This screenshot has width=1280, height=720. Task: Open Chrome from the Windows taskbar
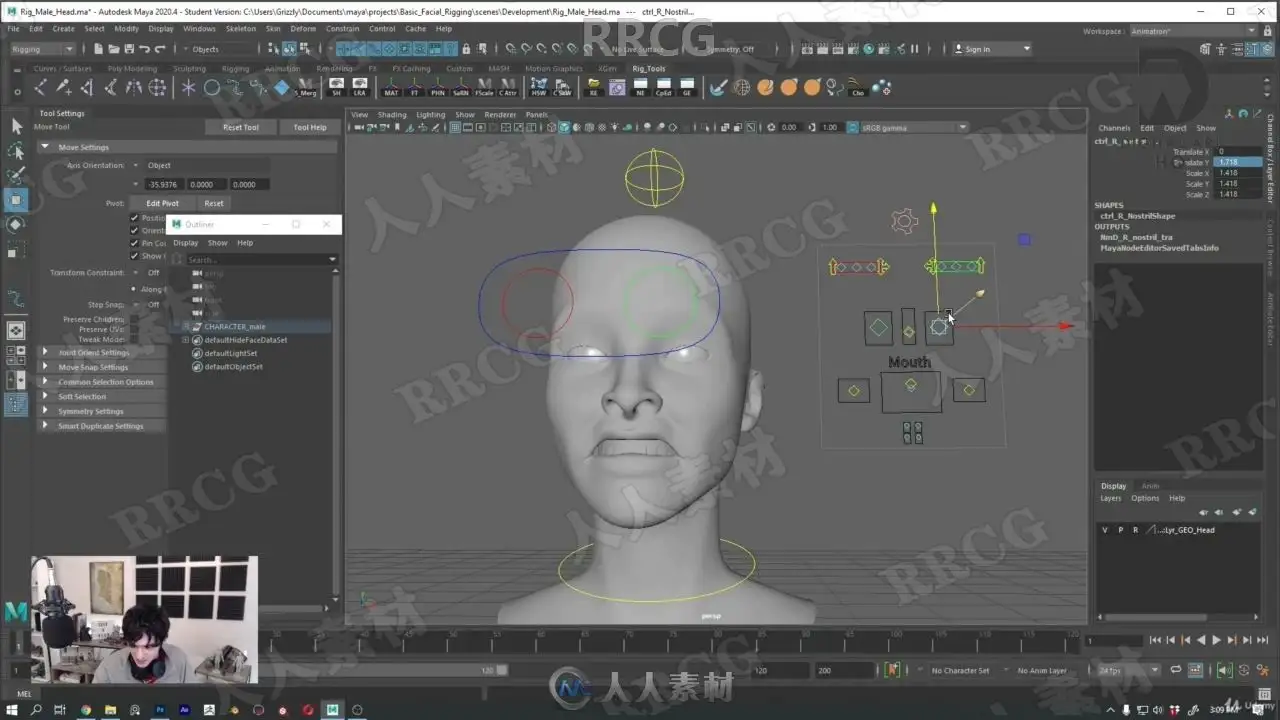(x=85, y=710)
